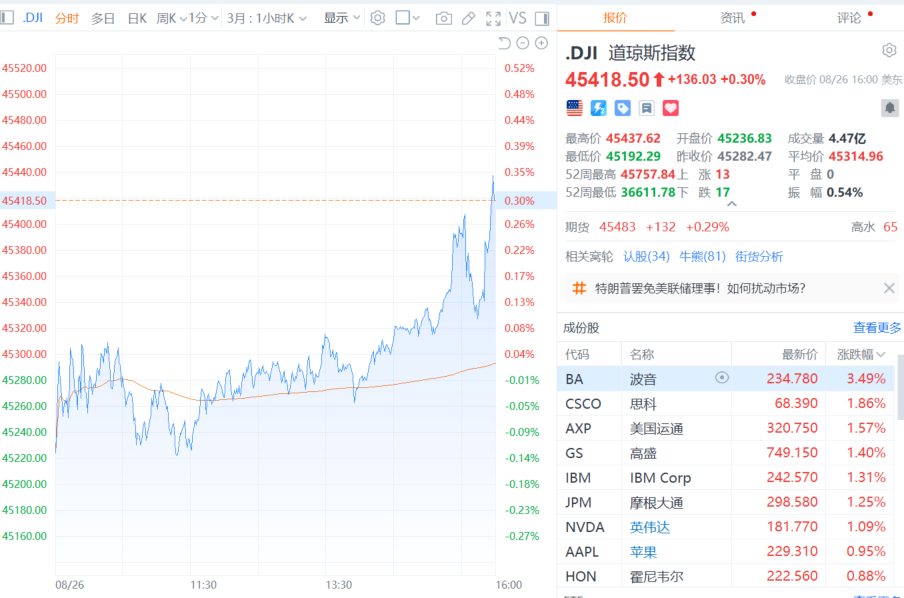Select the CSCO 思科 row
Viewport: 904px width, 598px height.
pyautogui.click(x=726, y=403)
